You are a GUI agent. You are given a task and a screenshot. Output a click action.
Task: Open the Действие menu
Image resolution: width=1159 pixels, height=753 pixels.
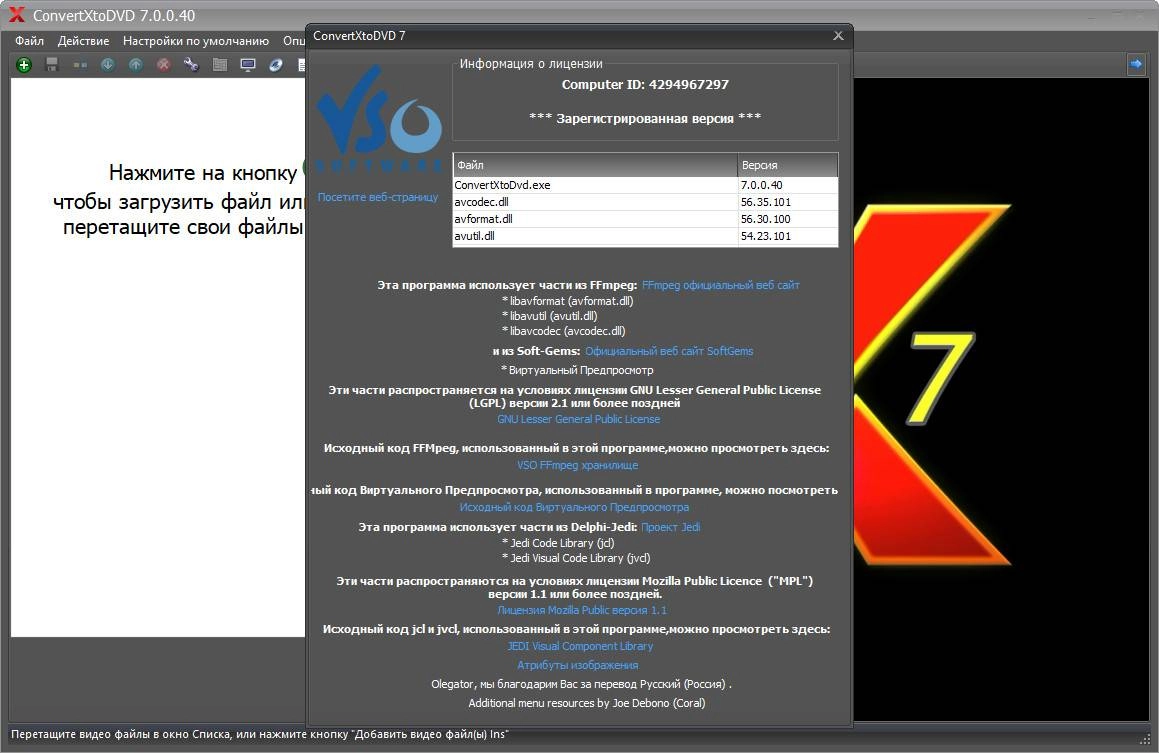point(84,41)
